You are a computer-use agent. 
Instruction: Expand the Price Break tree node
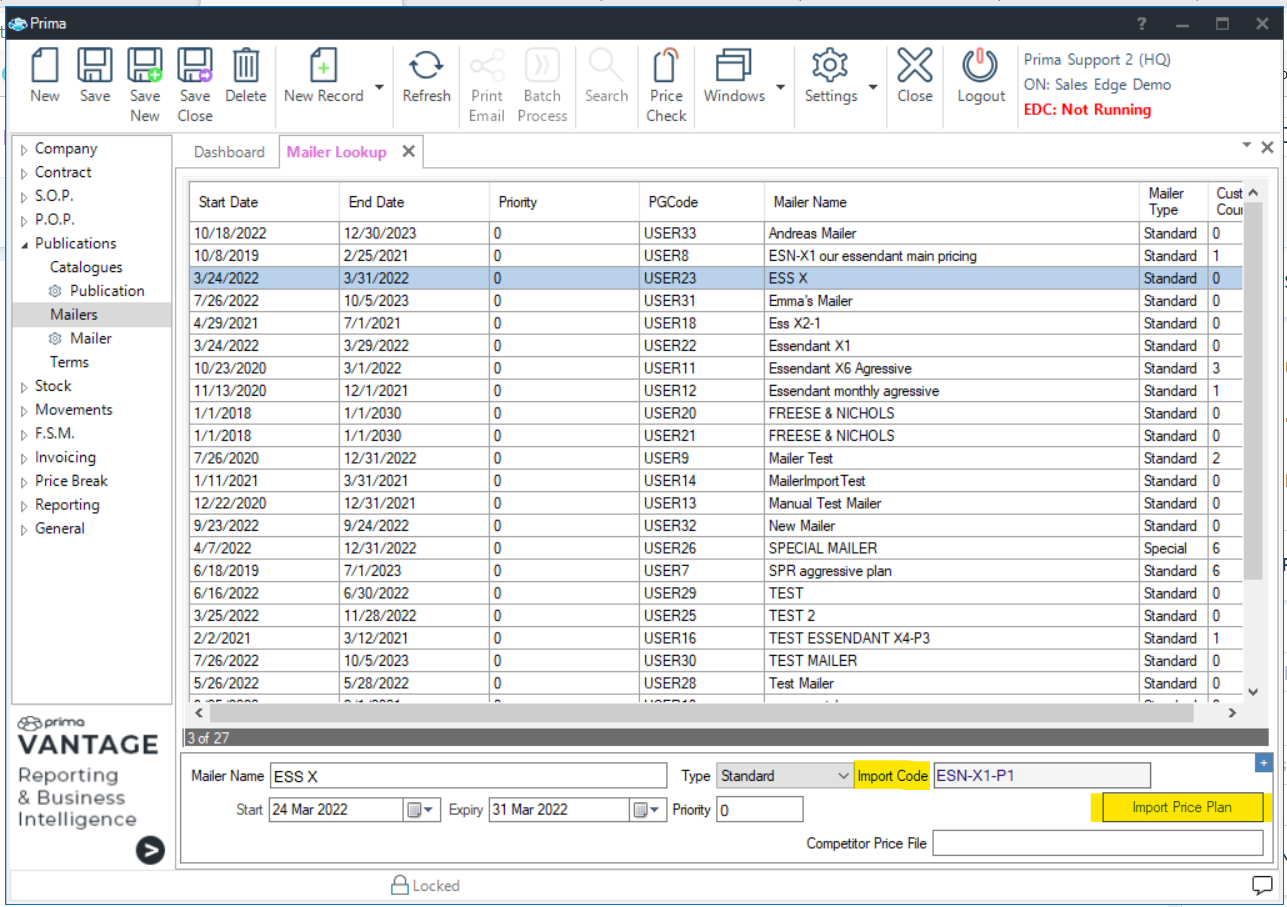24,482
